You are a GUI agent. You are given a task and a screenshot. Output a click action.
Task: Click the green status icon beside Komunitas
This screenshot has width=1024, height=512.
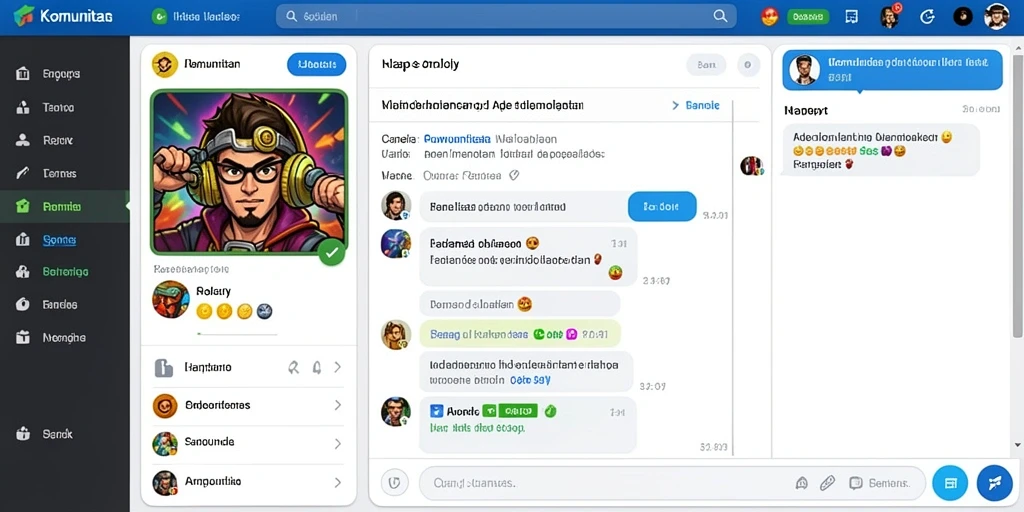pos(159,17)
